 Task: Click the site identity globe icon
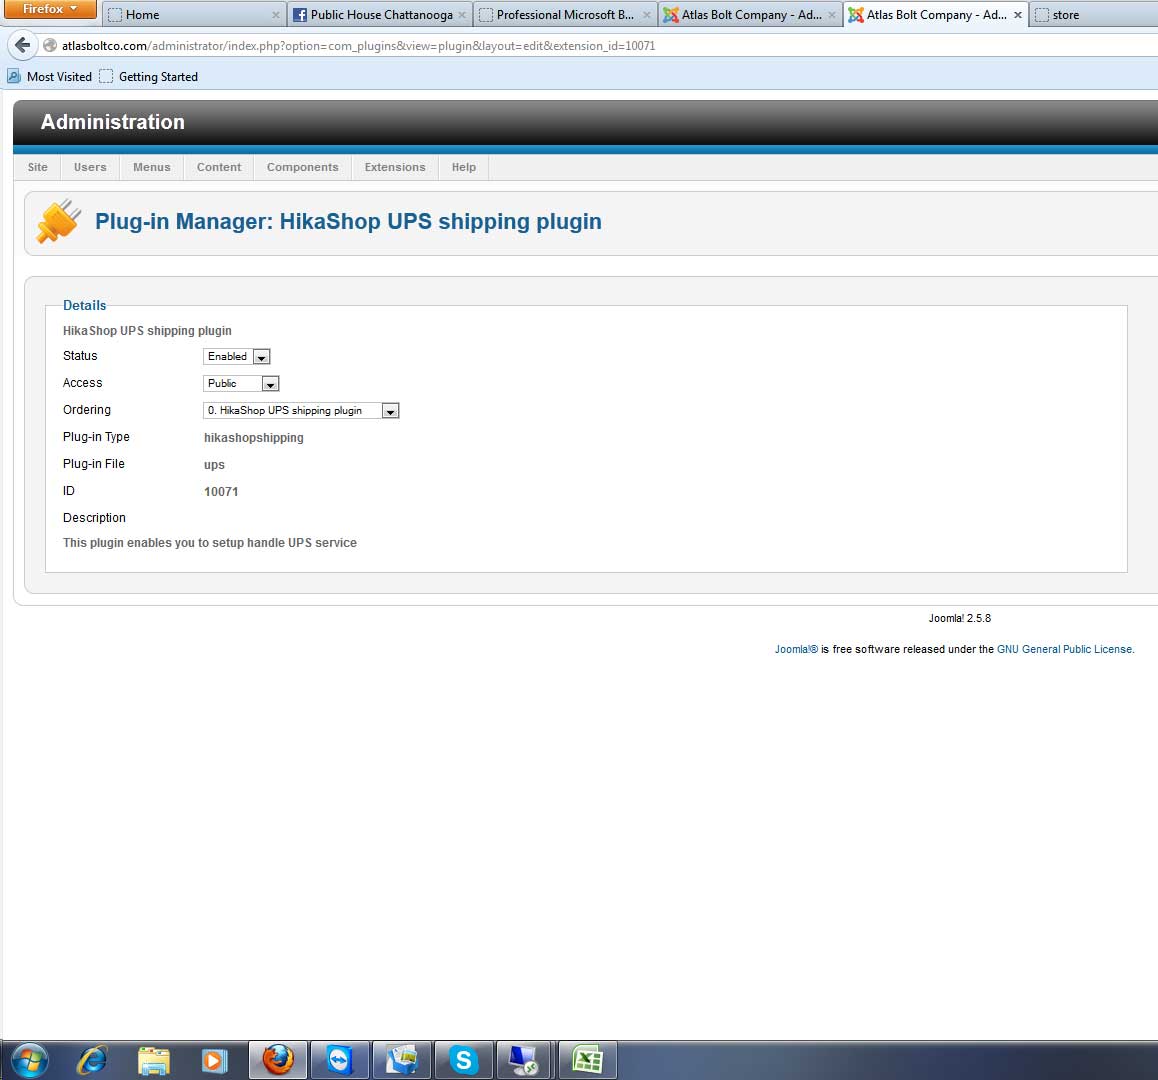click(50, 46)
